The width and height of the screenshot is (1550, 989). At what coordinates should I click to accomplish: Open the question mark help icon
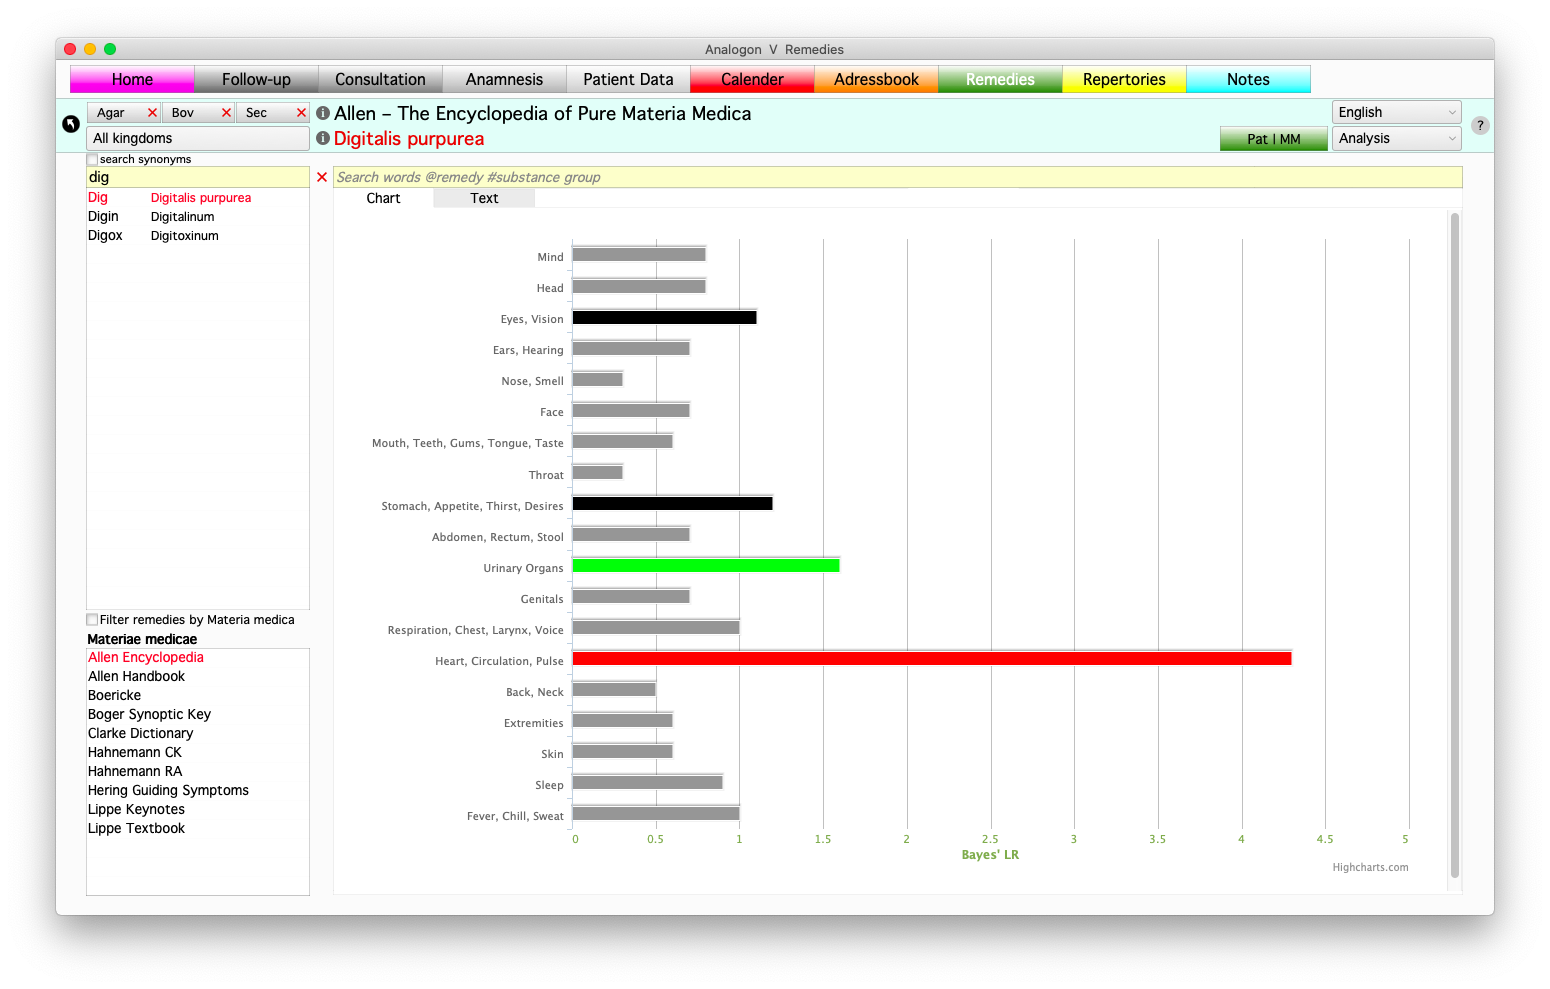point(1480,125)
